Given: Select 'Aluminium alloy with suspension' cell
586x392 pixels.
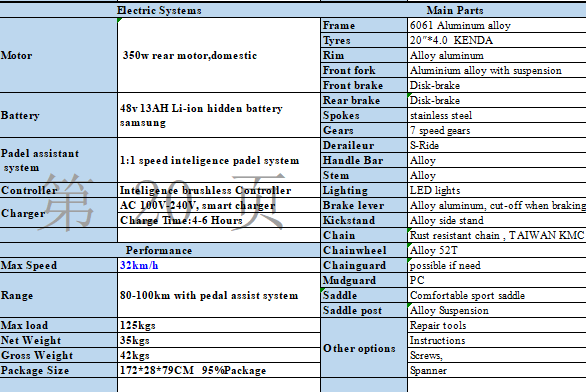Looking at the screenshot, I should point(497,70).
